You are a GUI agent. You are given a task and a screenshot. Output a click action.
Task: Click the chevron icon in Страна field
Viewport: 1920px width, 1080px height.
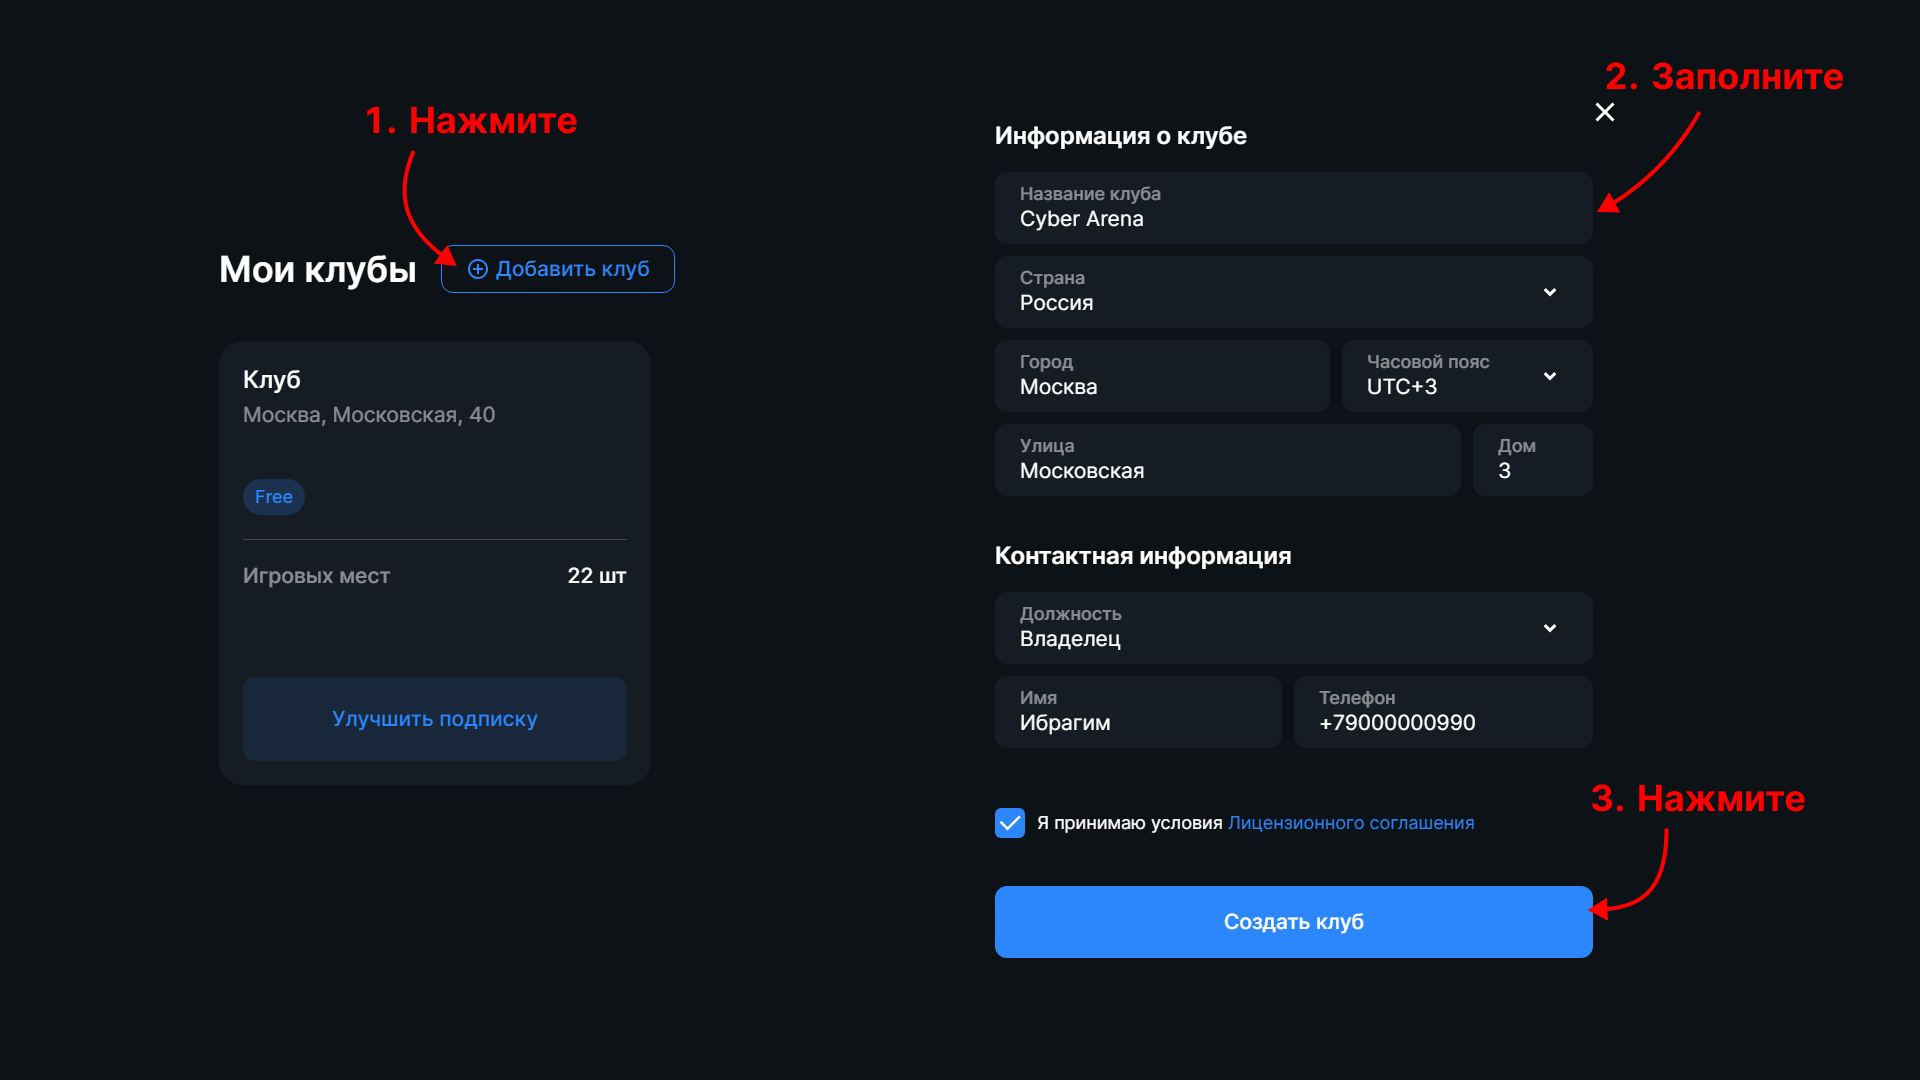tap(1550, 292)
